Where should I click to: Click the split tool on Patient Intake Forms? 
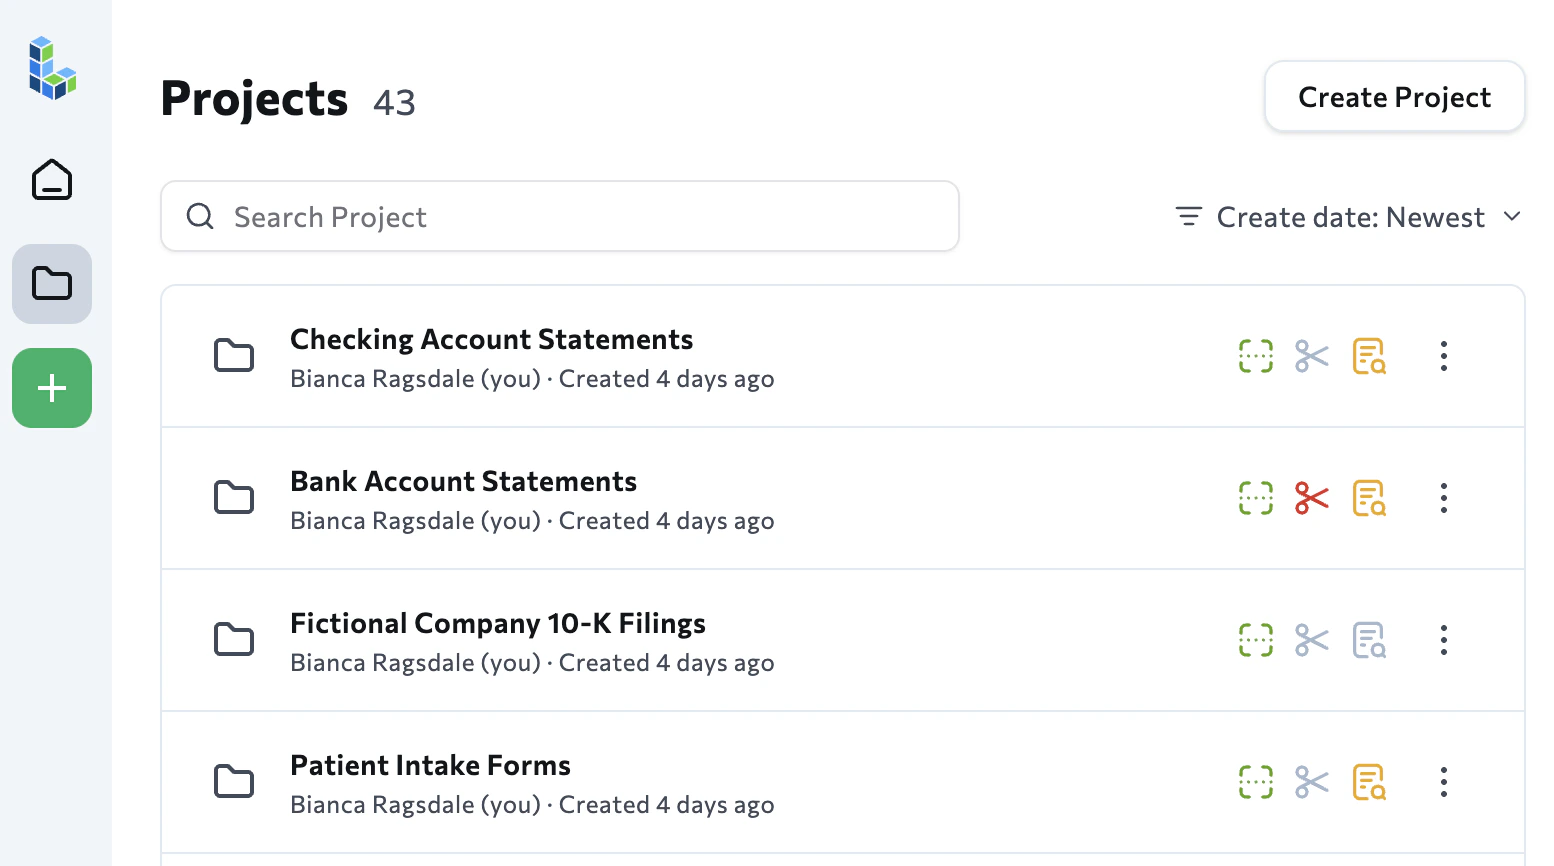pos(1311,781)
